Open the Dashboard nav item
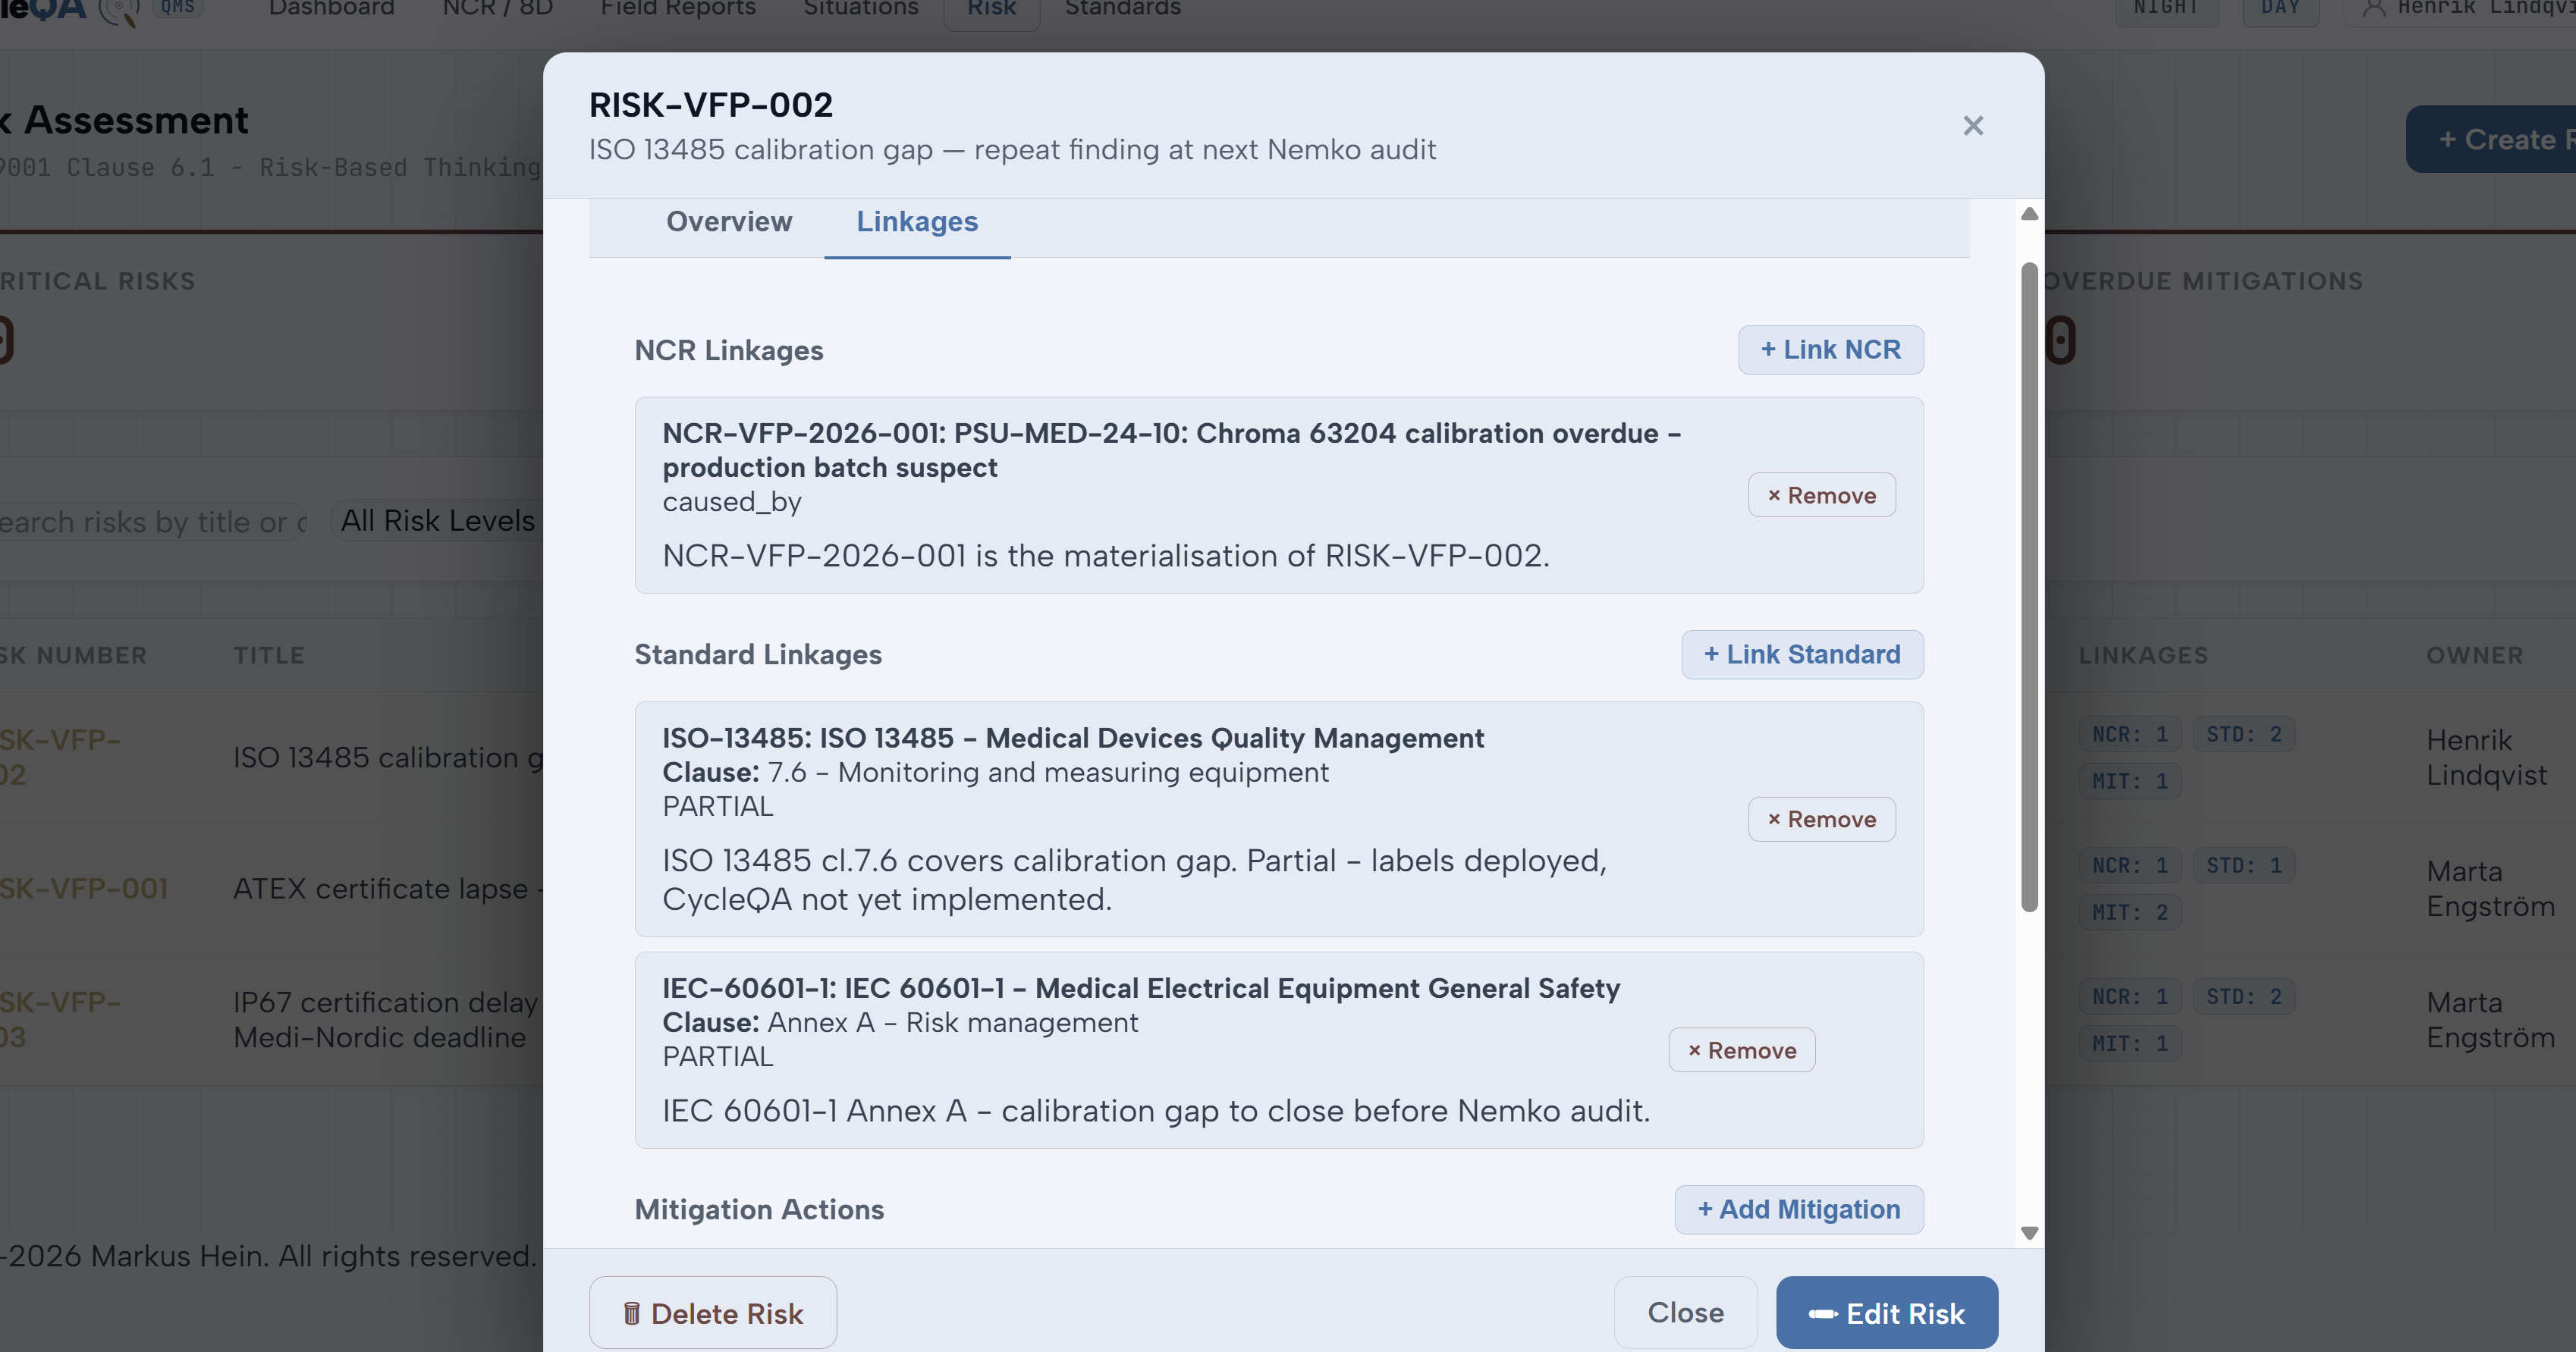This screenshot has width=2576, height=1352. (331, 9)
